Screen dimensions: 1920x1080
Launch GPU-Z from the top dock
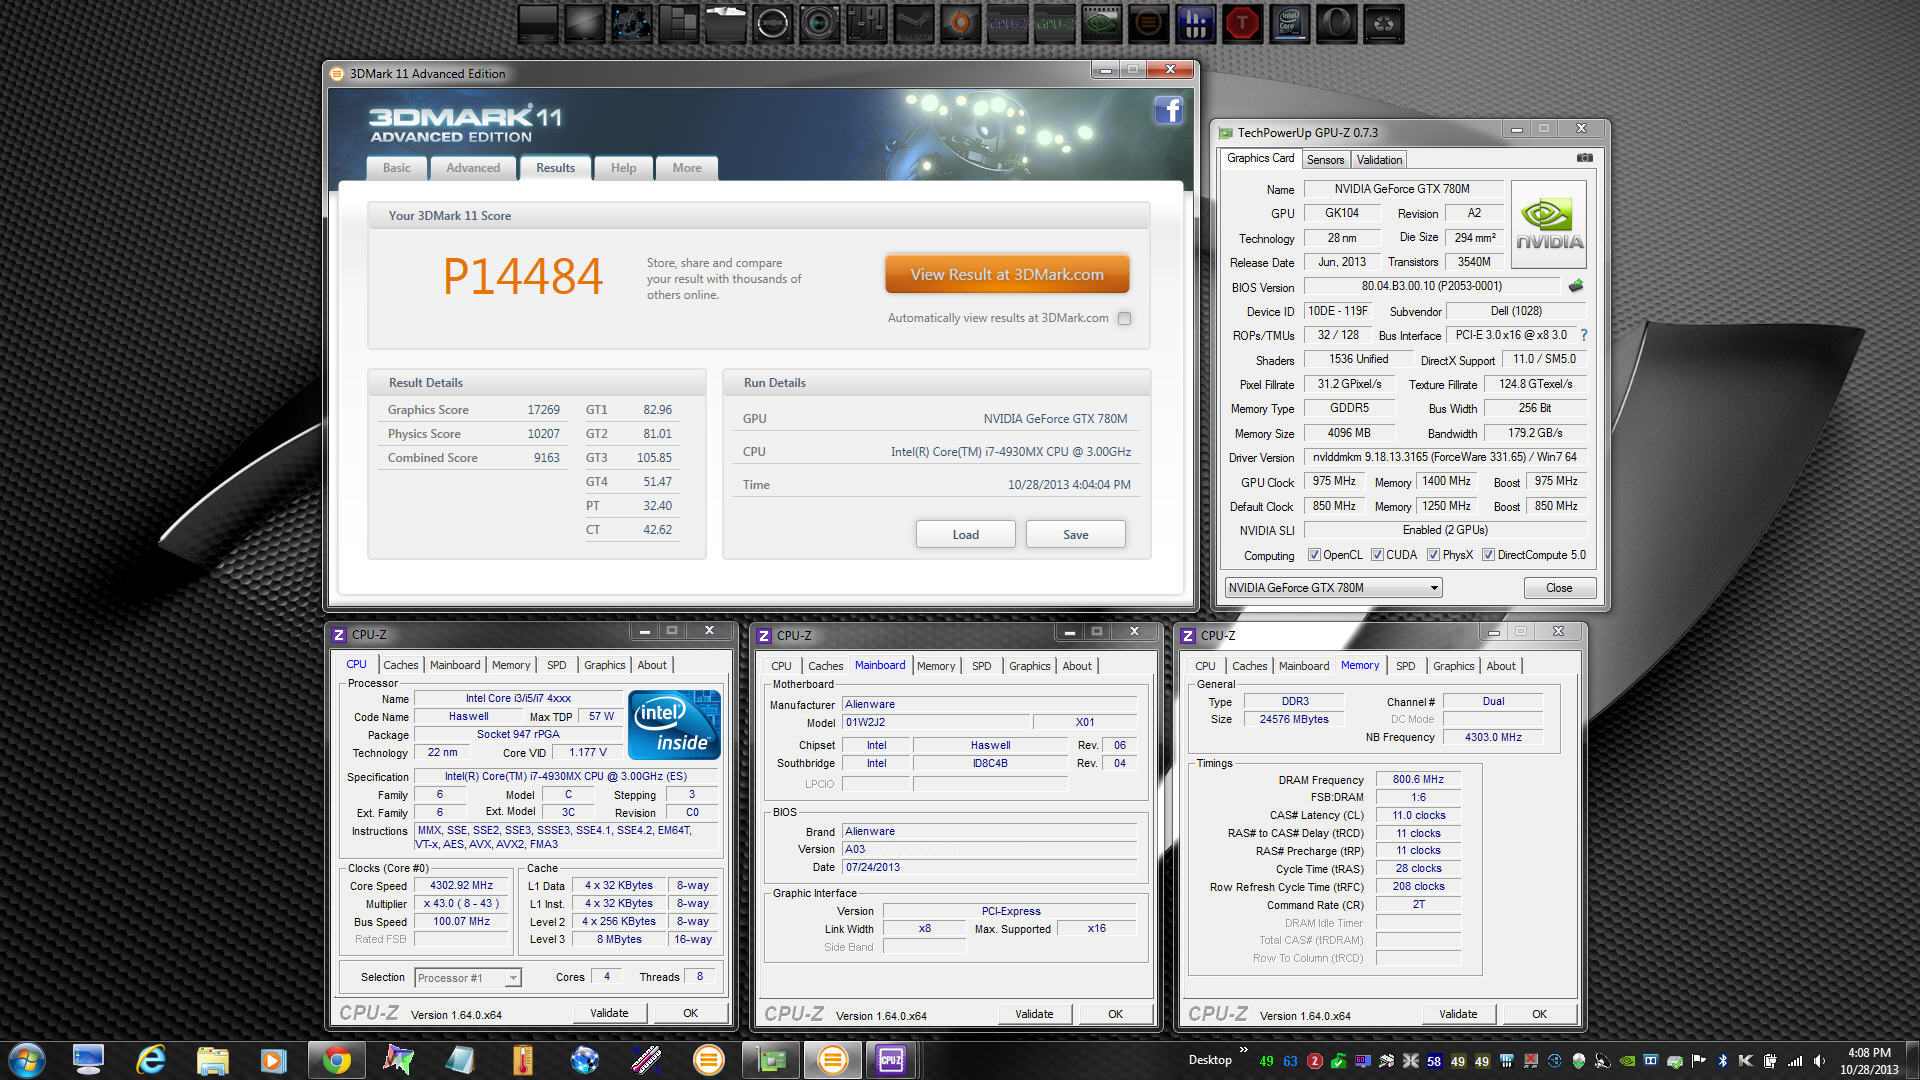[1054, 23]
